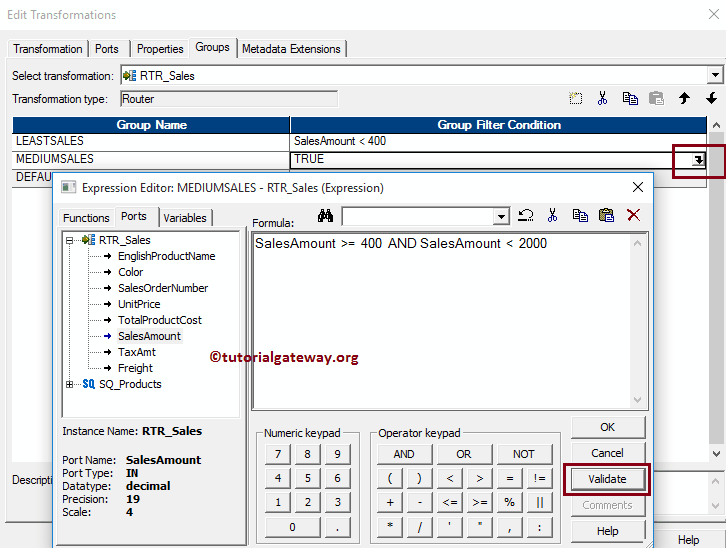726x548 pixels.
Task: Click the Group Filter Condition column header
Action: pos(499,125)
